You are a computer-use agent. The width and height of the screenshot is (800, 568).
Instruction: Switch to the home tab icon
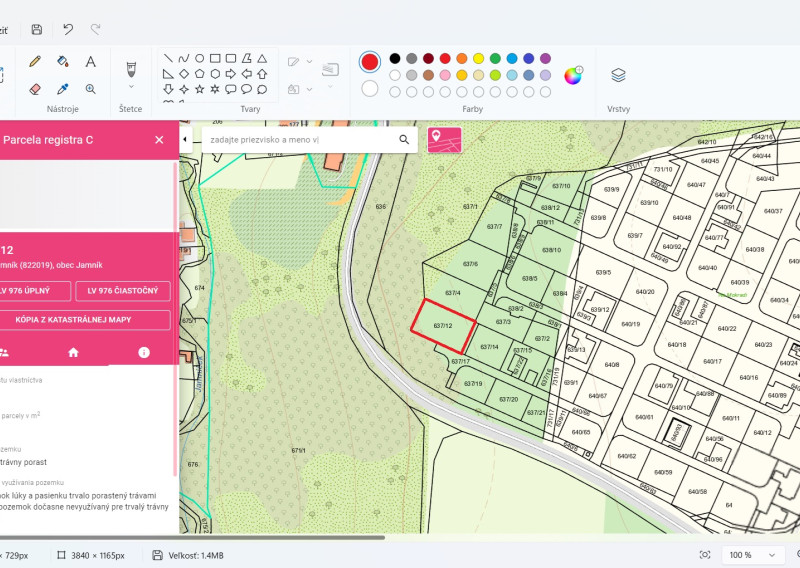(73, 352)
